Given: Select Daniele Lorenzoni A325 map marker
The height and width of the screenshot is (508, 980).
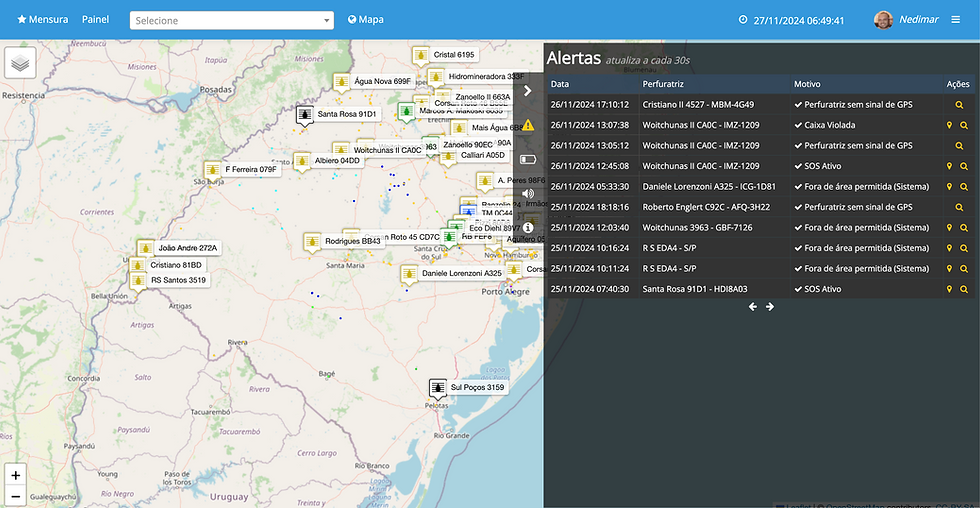Looking at the screenshot, I should pos(409,274).
